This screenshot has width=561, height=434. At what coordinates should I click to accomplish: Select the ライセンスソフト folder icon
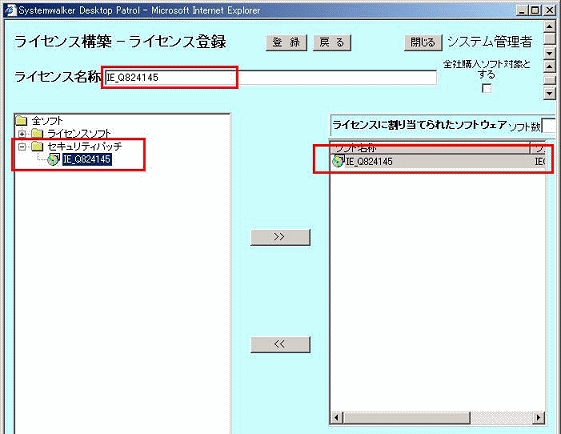point(37,134)
